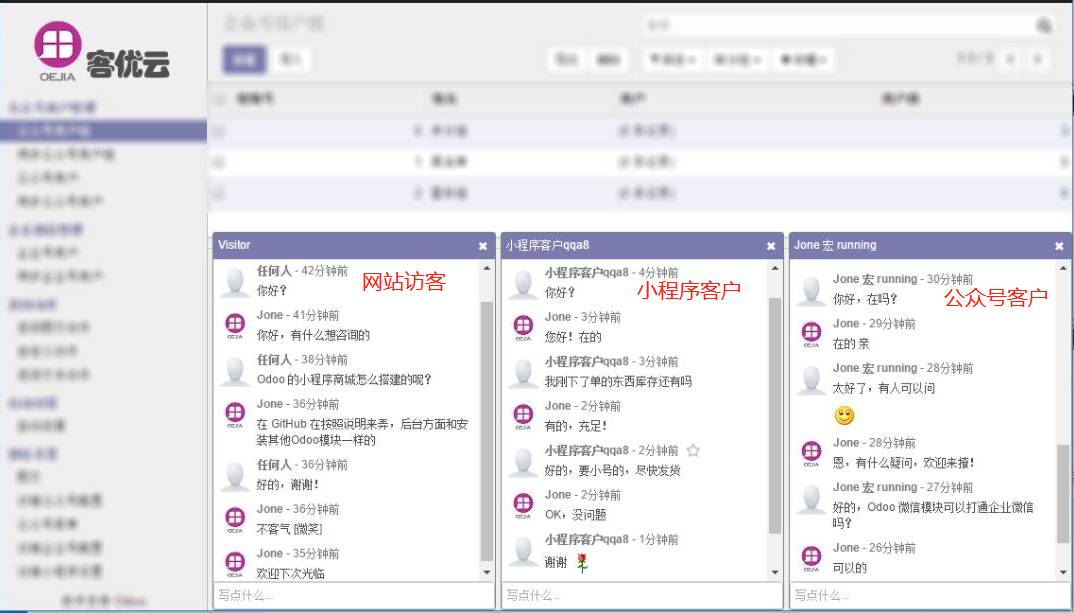Viewport: 1074px width, 613px height.
Task: Go to the previous page with the pager arrow
Action: coord(1010,59)
